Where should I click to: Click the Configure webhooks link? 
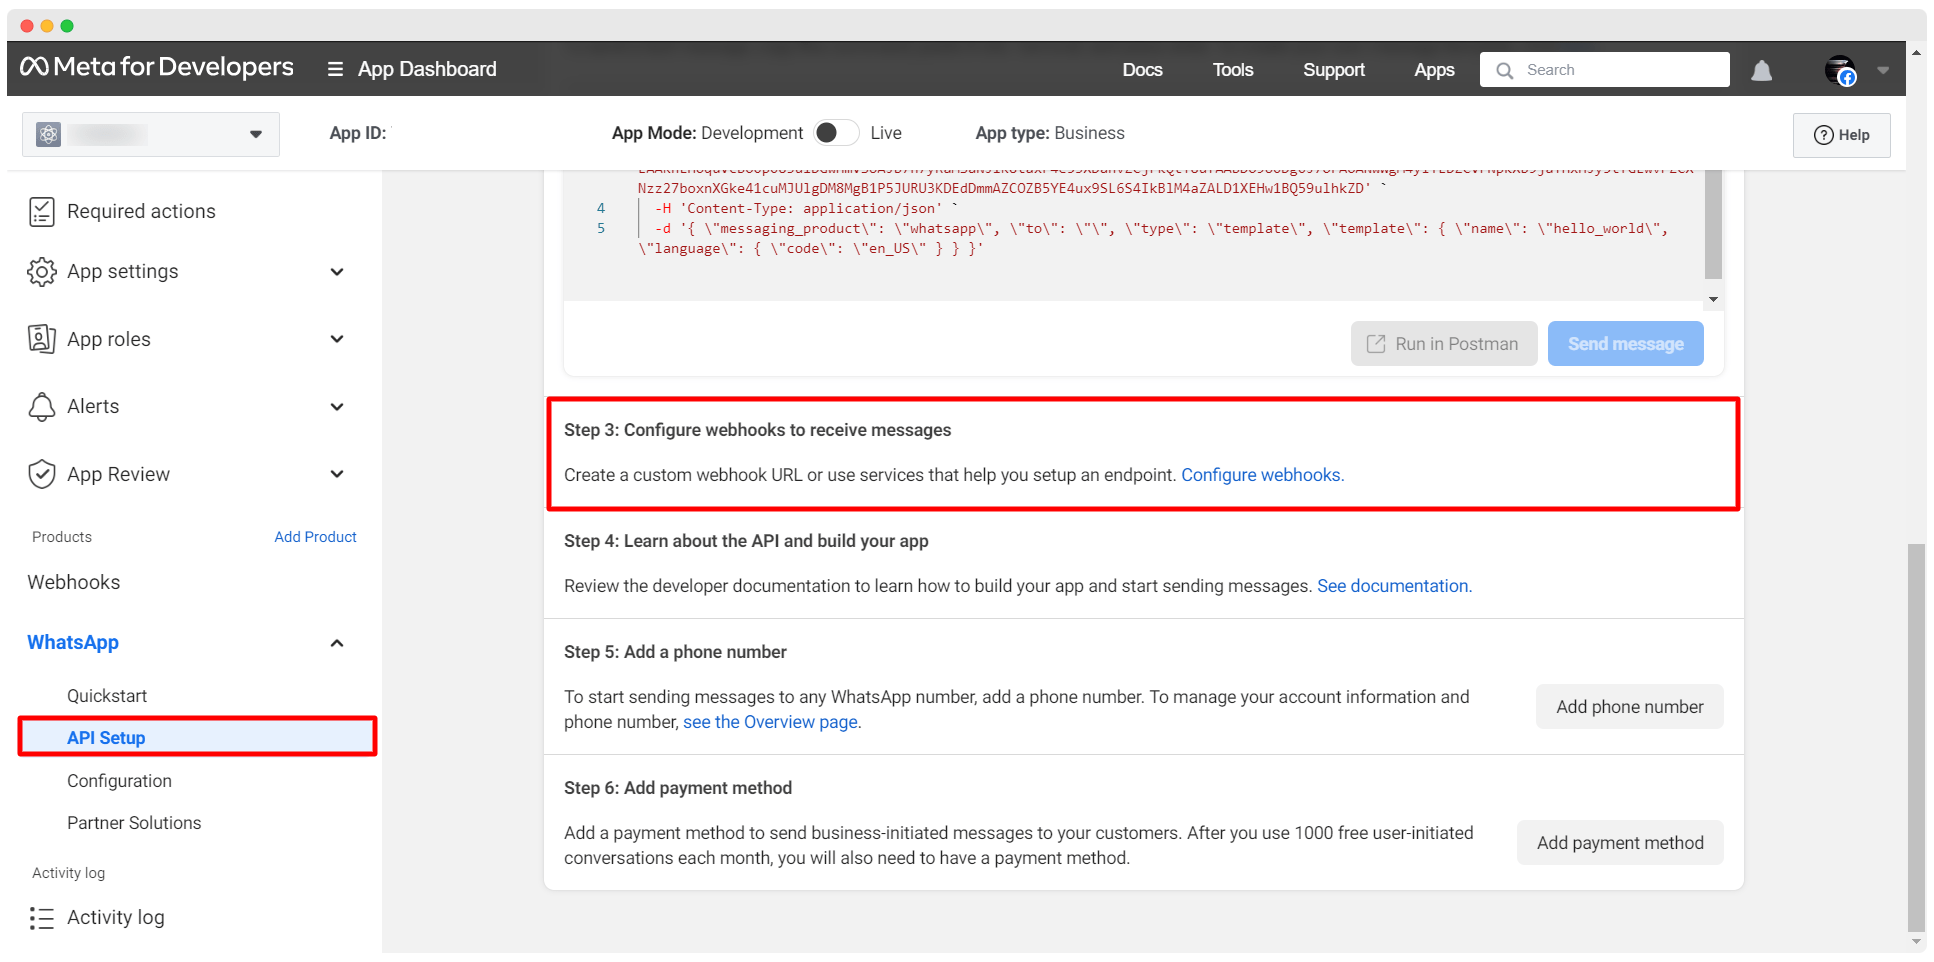pos(1262,475)
